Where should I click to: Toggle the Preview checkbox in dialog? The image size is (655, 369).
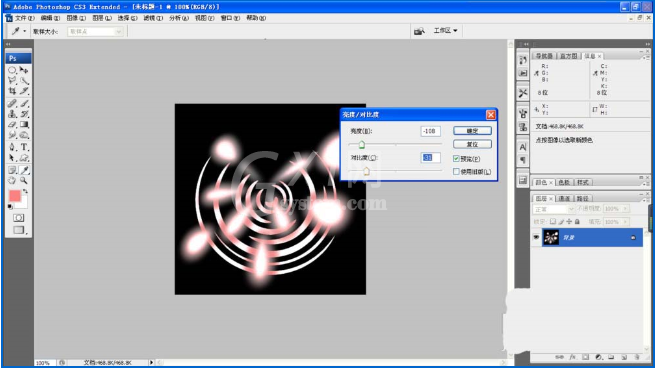[456, 159]
